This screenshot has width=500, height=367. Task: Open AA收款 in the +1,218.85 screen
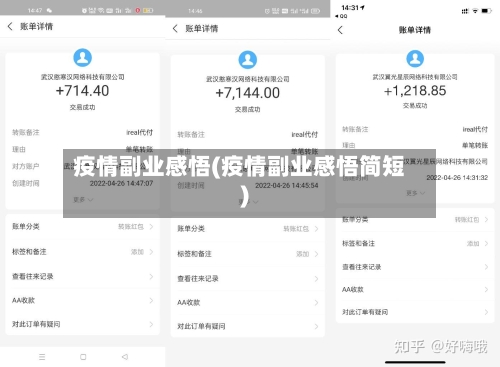(415, 289)
